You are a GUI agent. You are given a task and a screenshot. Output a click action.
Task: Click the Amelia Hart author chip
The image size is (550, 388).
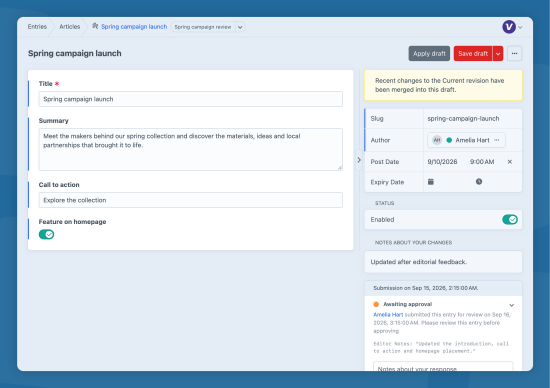click(466, 140)
